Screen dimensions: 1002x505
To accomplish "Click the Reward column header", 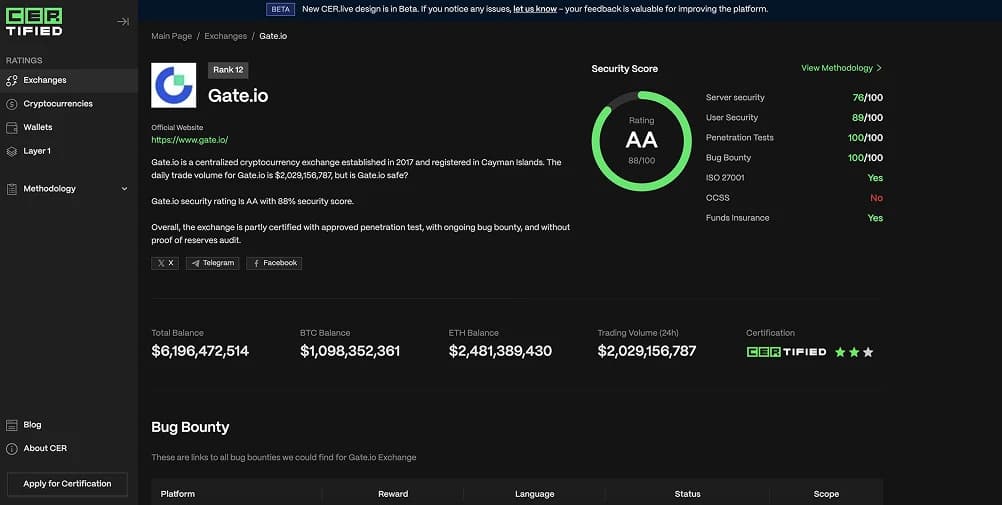I will [393, 494].
